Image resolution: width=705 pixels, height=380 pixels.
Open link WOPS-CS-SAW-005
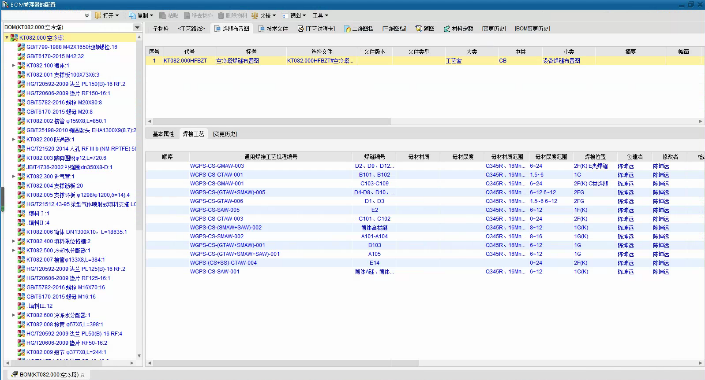pos(214,210)
